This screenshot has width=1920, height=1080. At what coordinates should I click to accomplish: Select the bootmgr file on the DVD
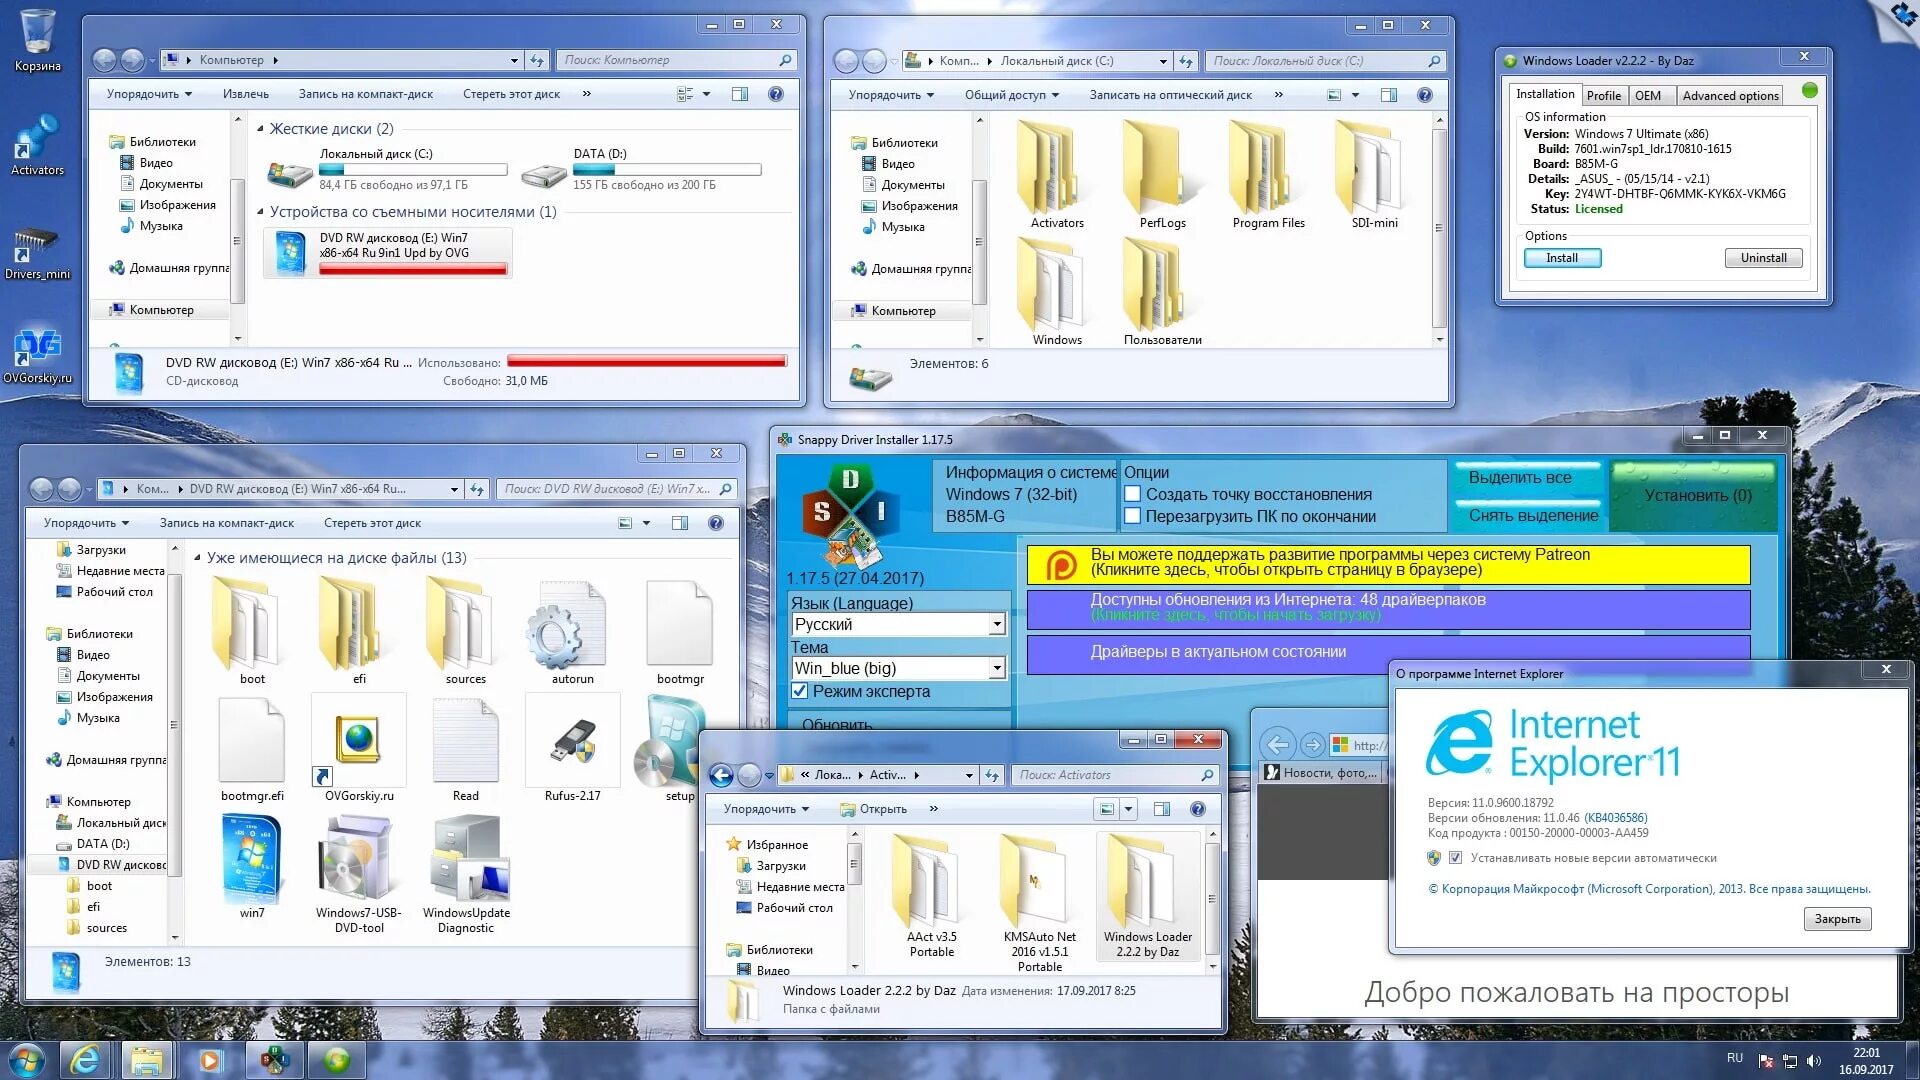pos(680,632)
